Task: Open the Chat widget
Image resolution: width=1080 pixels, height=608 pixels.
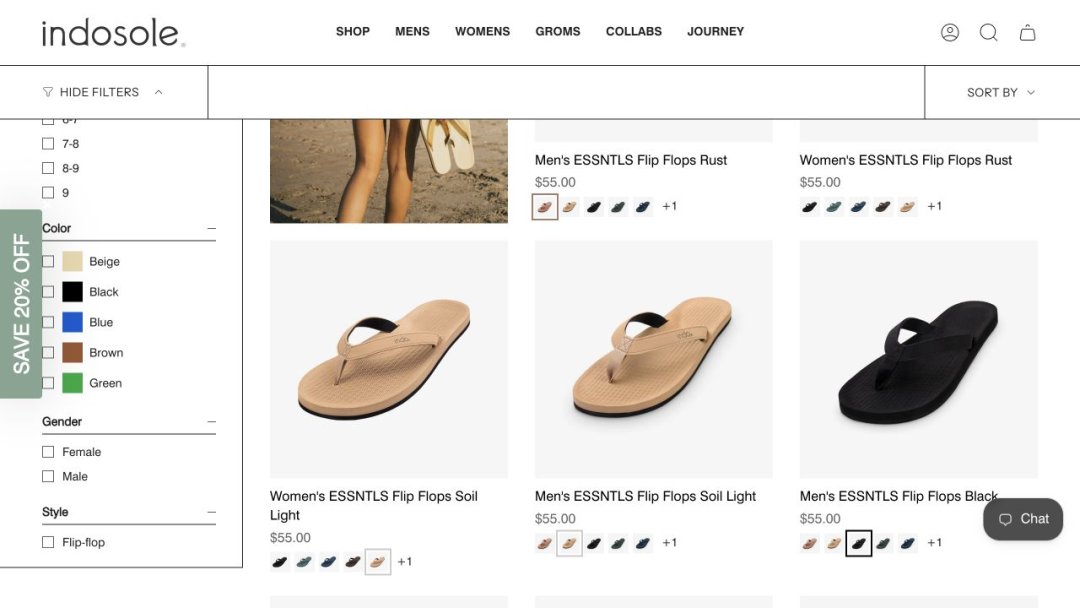Action: (1023, 519)
